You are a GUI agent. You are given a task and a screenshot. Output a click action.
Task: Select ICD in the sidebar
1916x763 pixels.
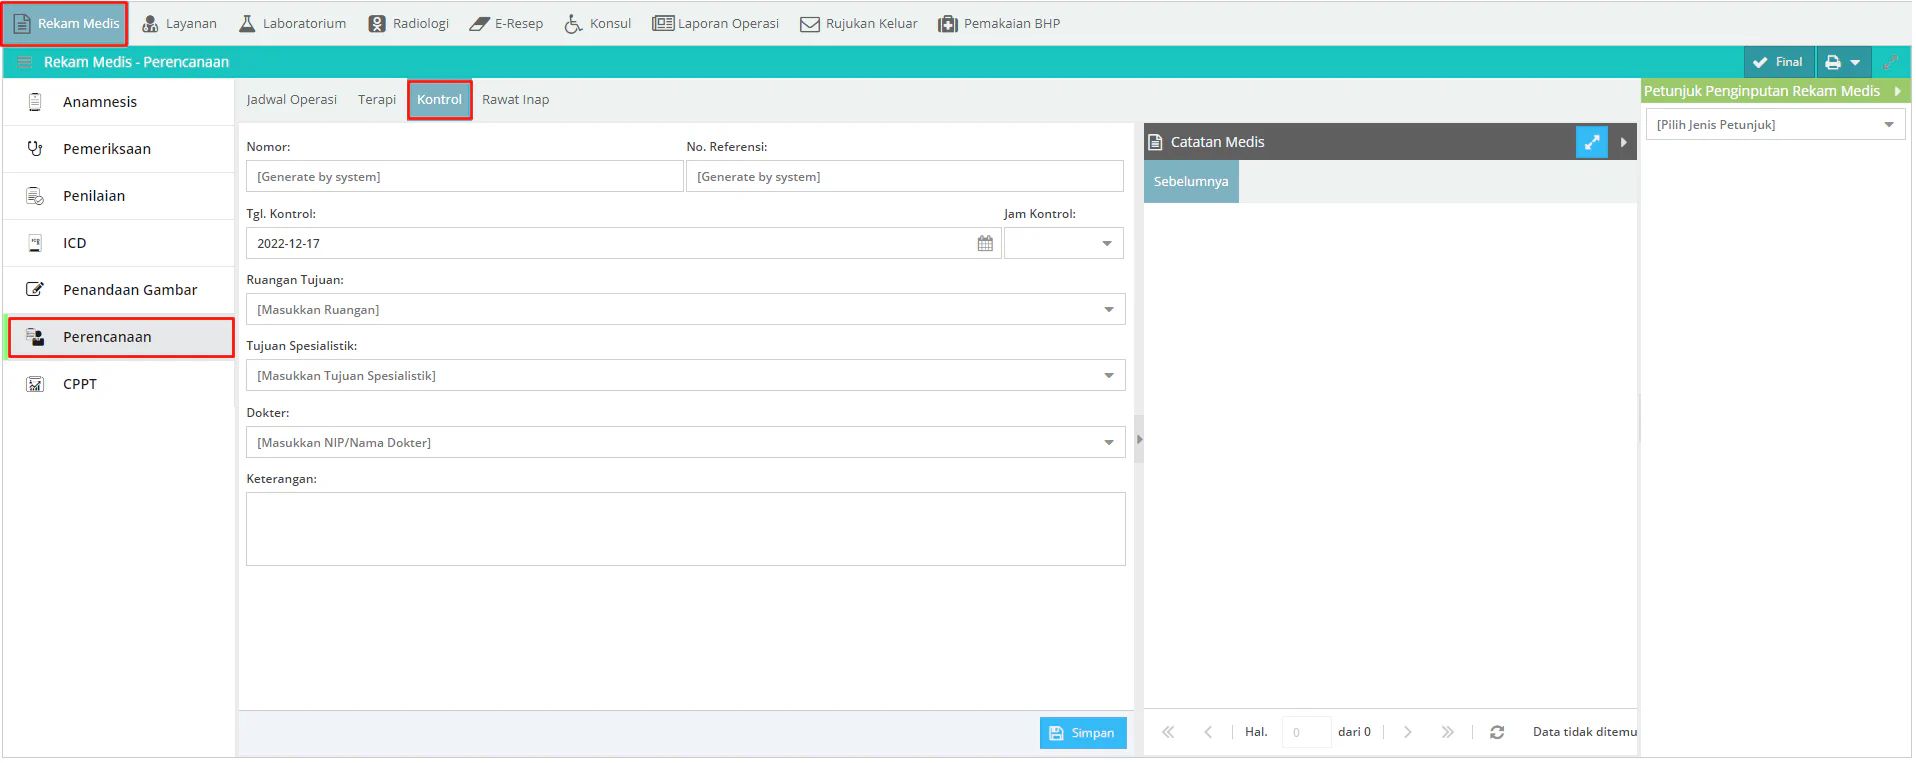click(x=119, y=243)
